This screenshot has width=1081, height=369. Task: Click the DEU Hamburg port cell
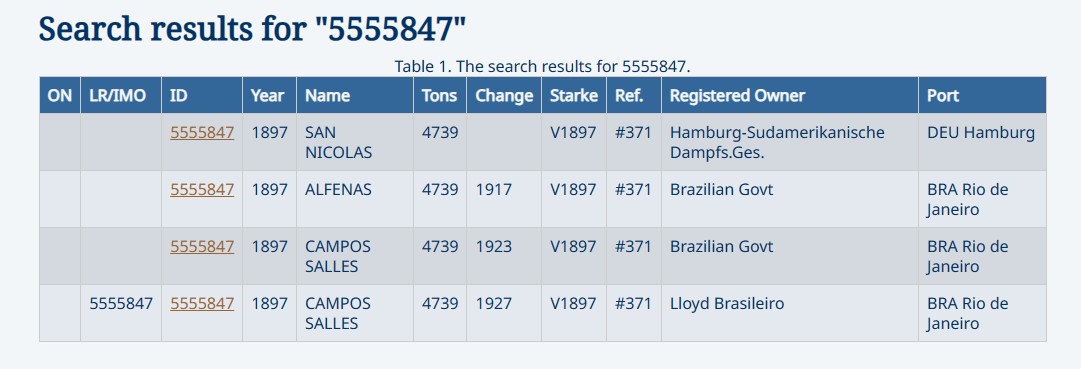[x=982, y=142]
